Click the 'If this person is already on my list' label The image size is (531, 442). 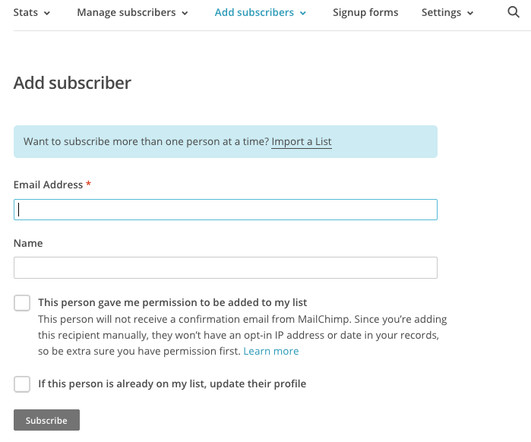pos(172,384)
